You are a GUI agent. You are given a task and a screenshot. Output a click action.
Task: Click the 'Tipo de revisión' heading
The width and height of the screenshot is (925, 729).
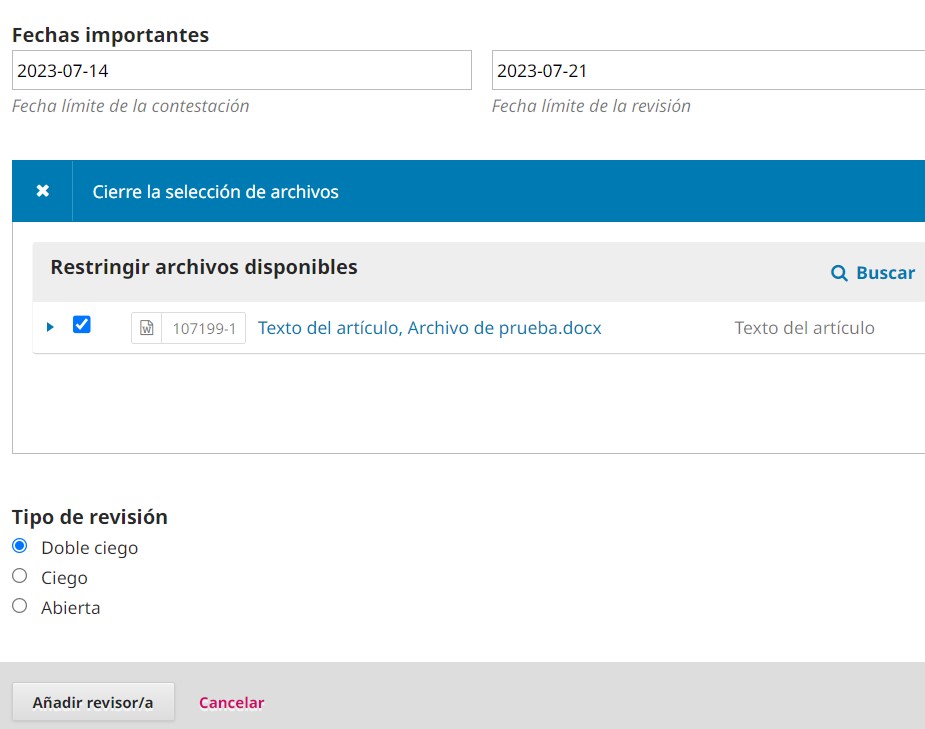[x=90, y=517]
